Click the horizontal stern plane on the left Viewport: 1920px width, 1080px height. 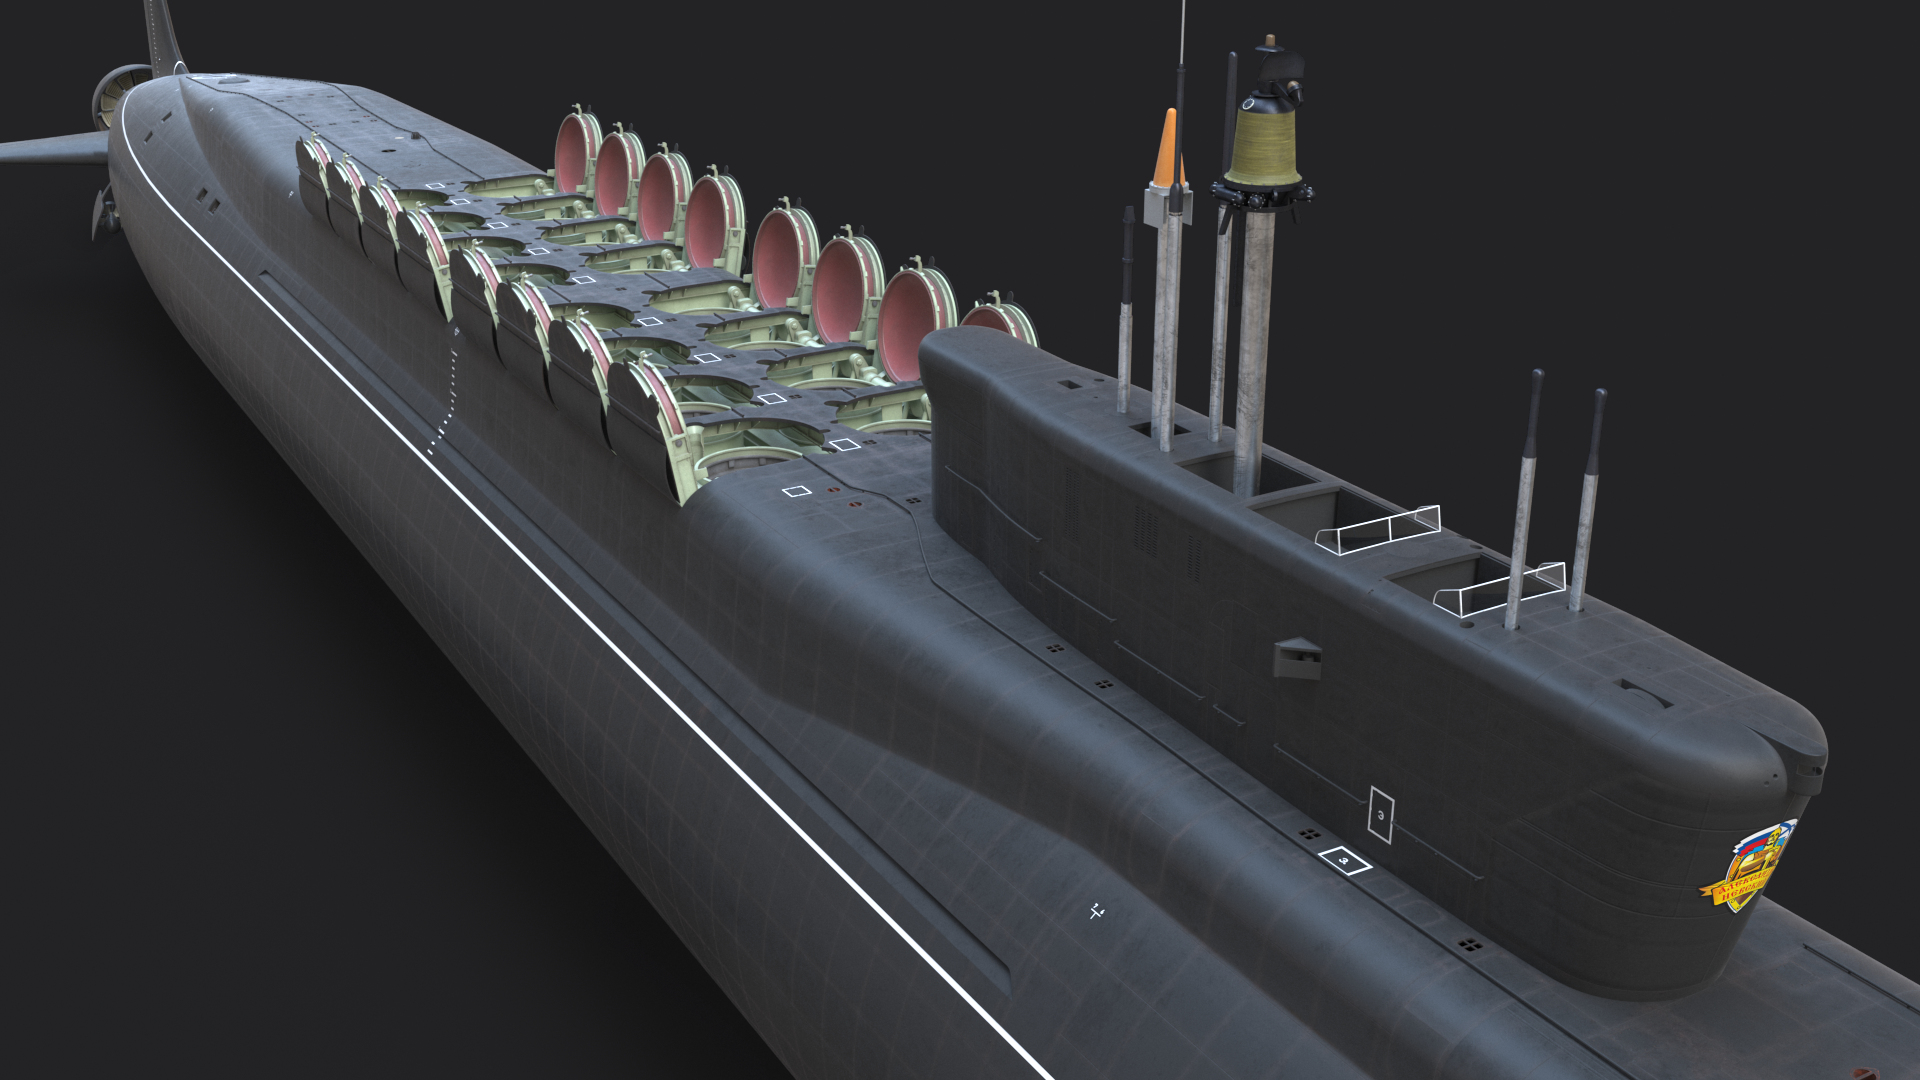pos(50,151)
